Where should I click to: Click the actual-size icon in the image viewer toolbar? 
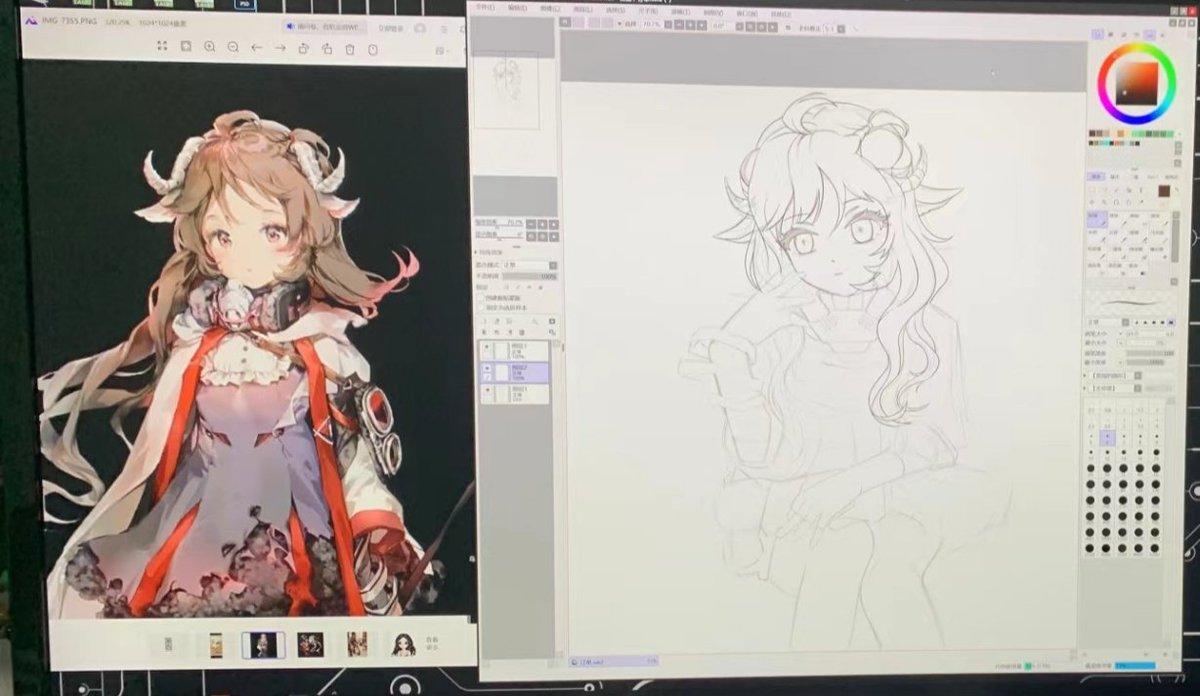pos(185,46)
